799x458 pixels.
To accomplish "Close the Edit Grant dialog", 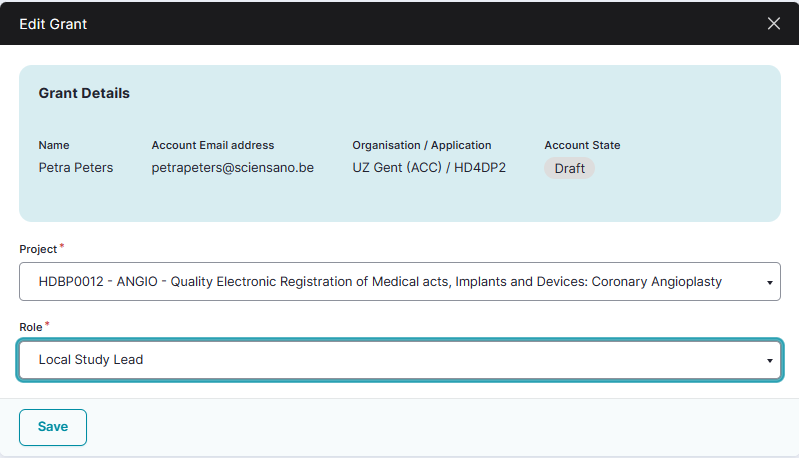I will pos(773,23).
